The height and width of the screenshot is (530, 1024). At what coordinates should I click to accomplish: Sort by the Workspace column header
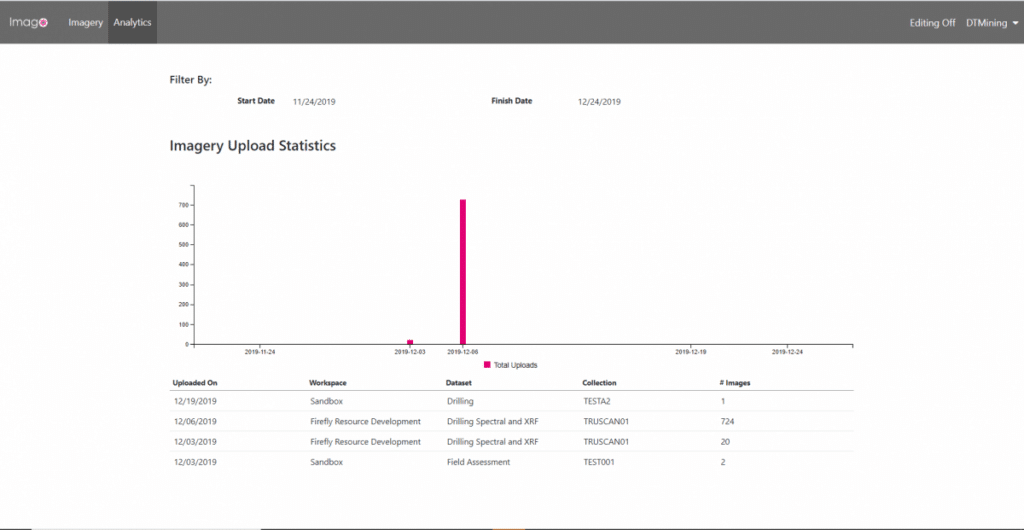(x=329, y=382)
